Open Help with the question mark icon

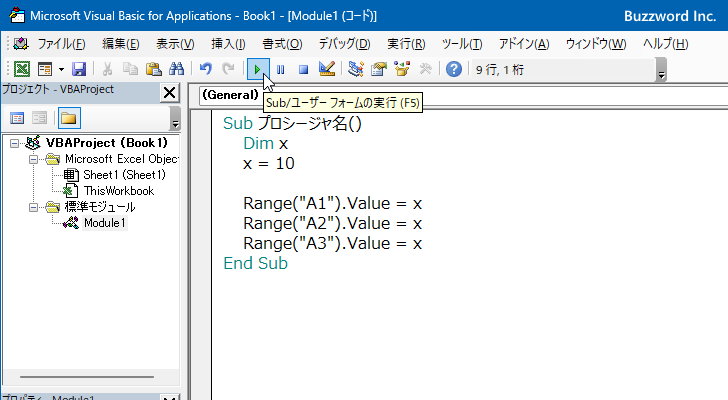[454, 70]
